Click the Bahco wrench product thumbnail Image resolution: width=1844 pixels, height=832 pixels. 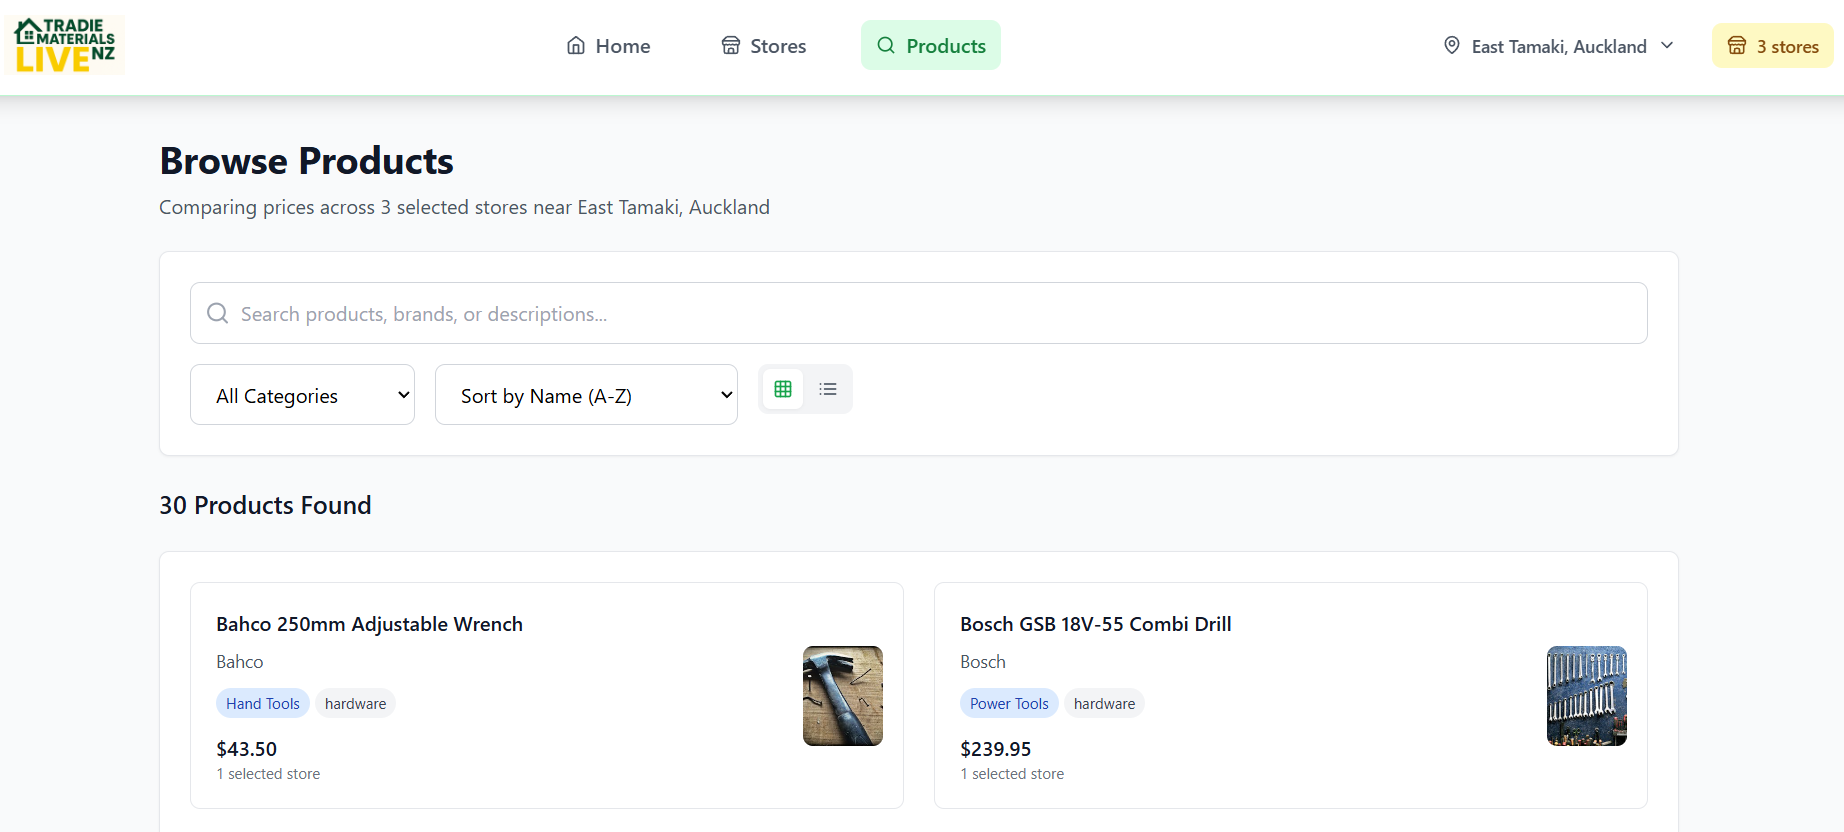[843, 696]
